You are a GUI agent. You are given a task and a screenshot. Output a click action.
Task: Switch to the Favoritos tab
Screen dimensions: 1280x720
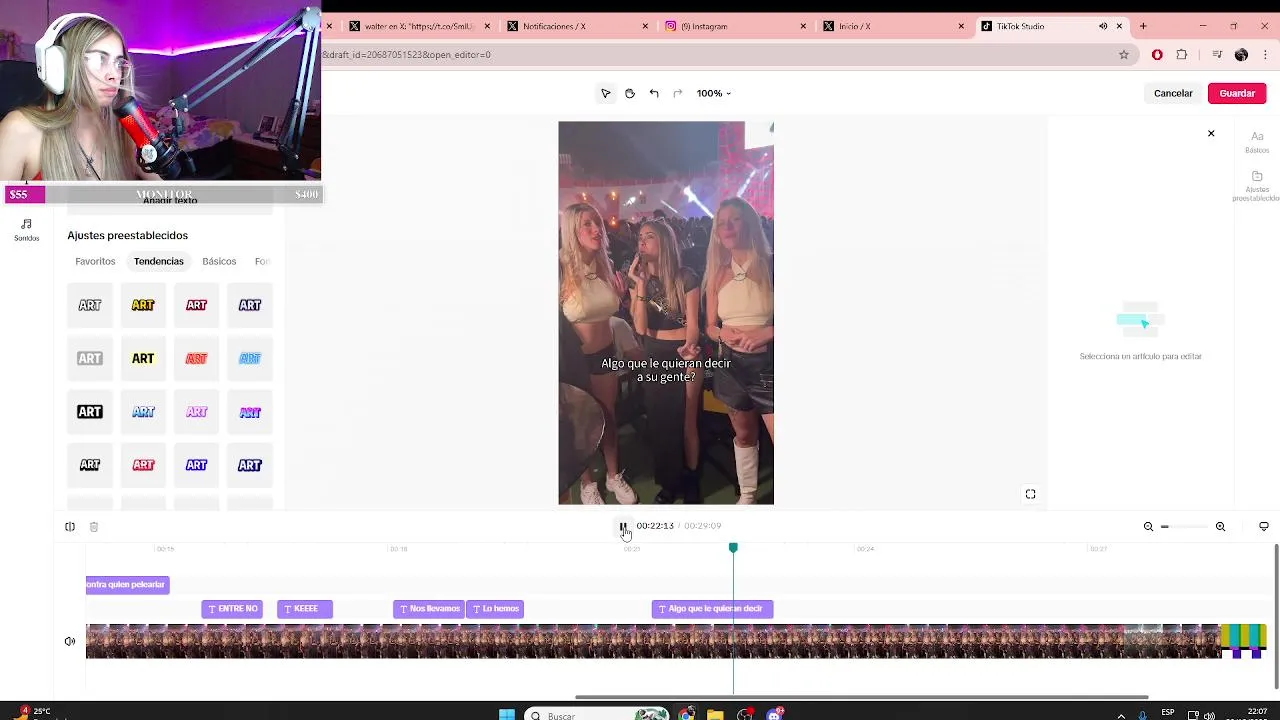tap(95, 261)
